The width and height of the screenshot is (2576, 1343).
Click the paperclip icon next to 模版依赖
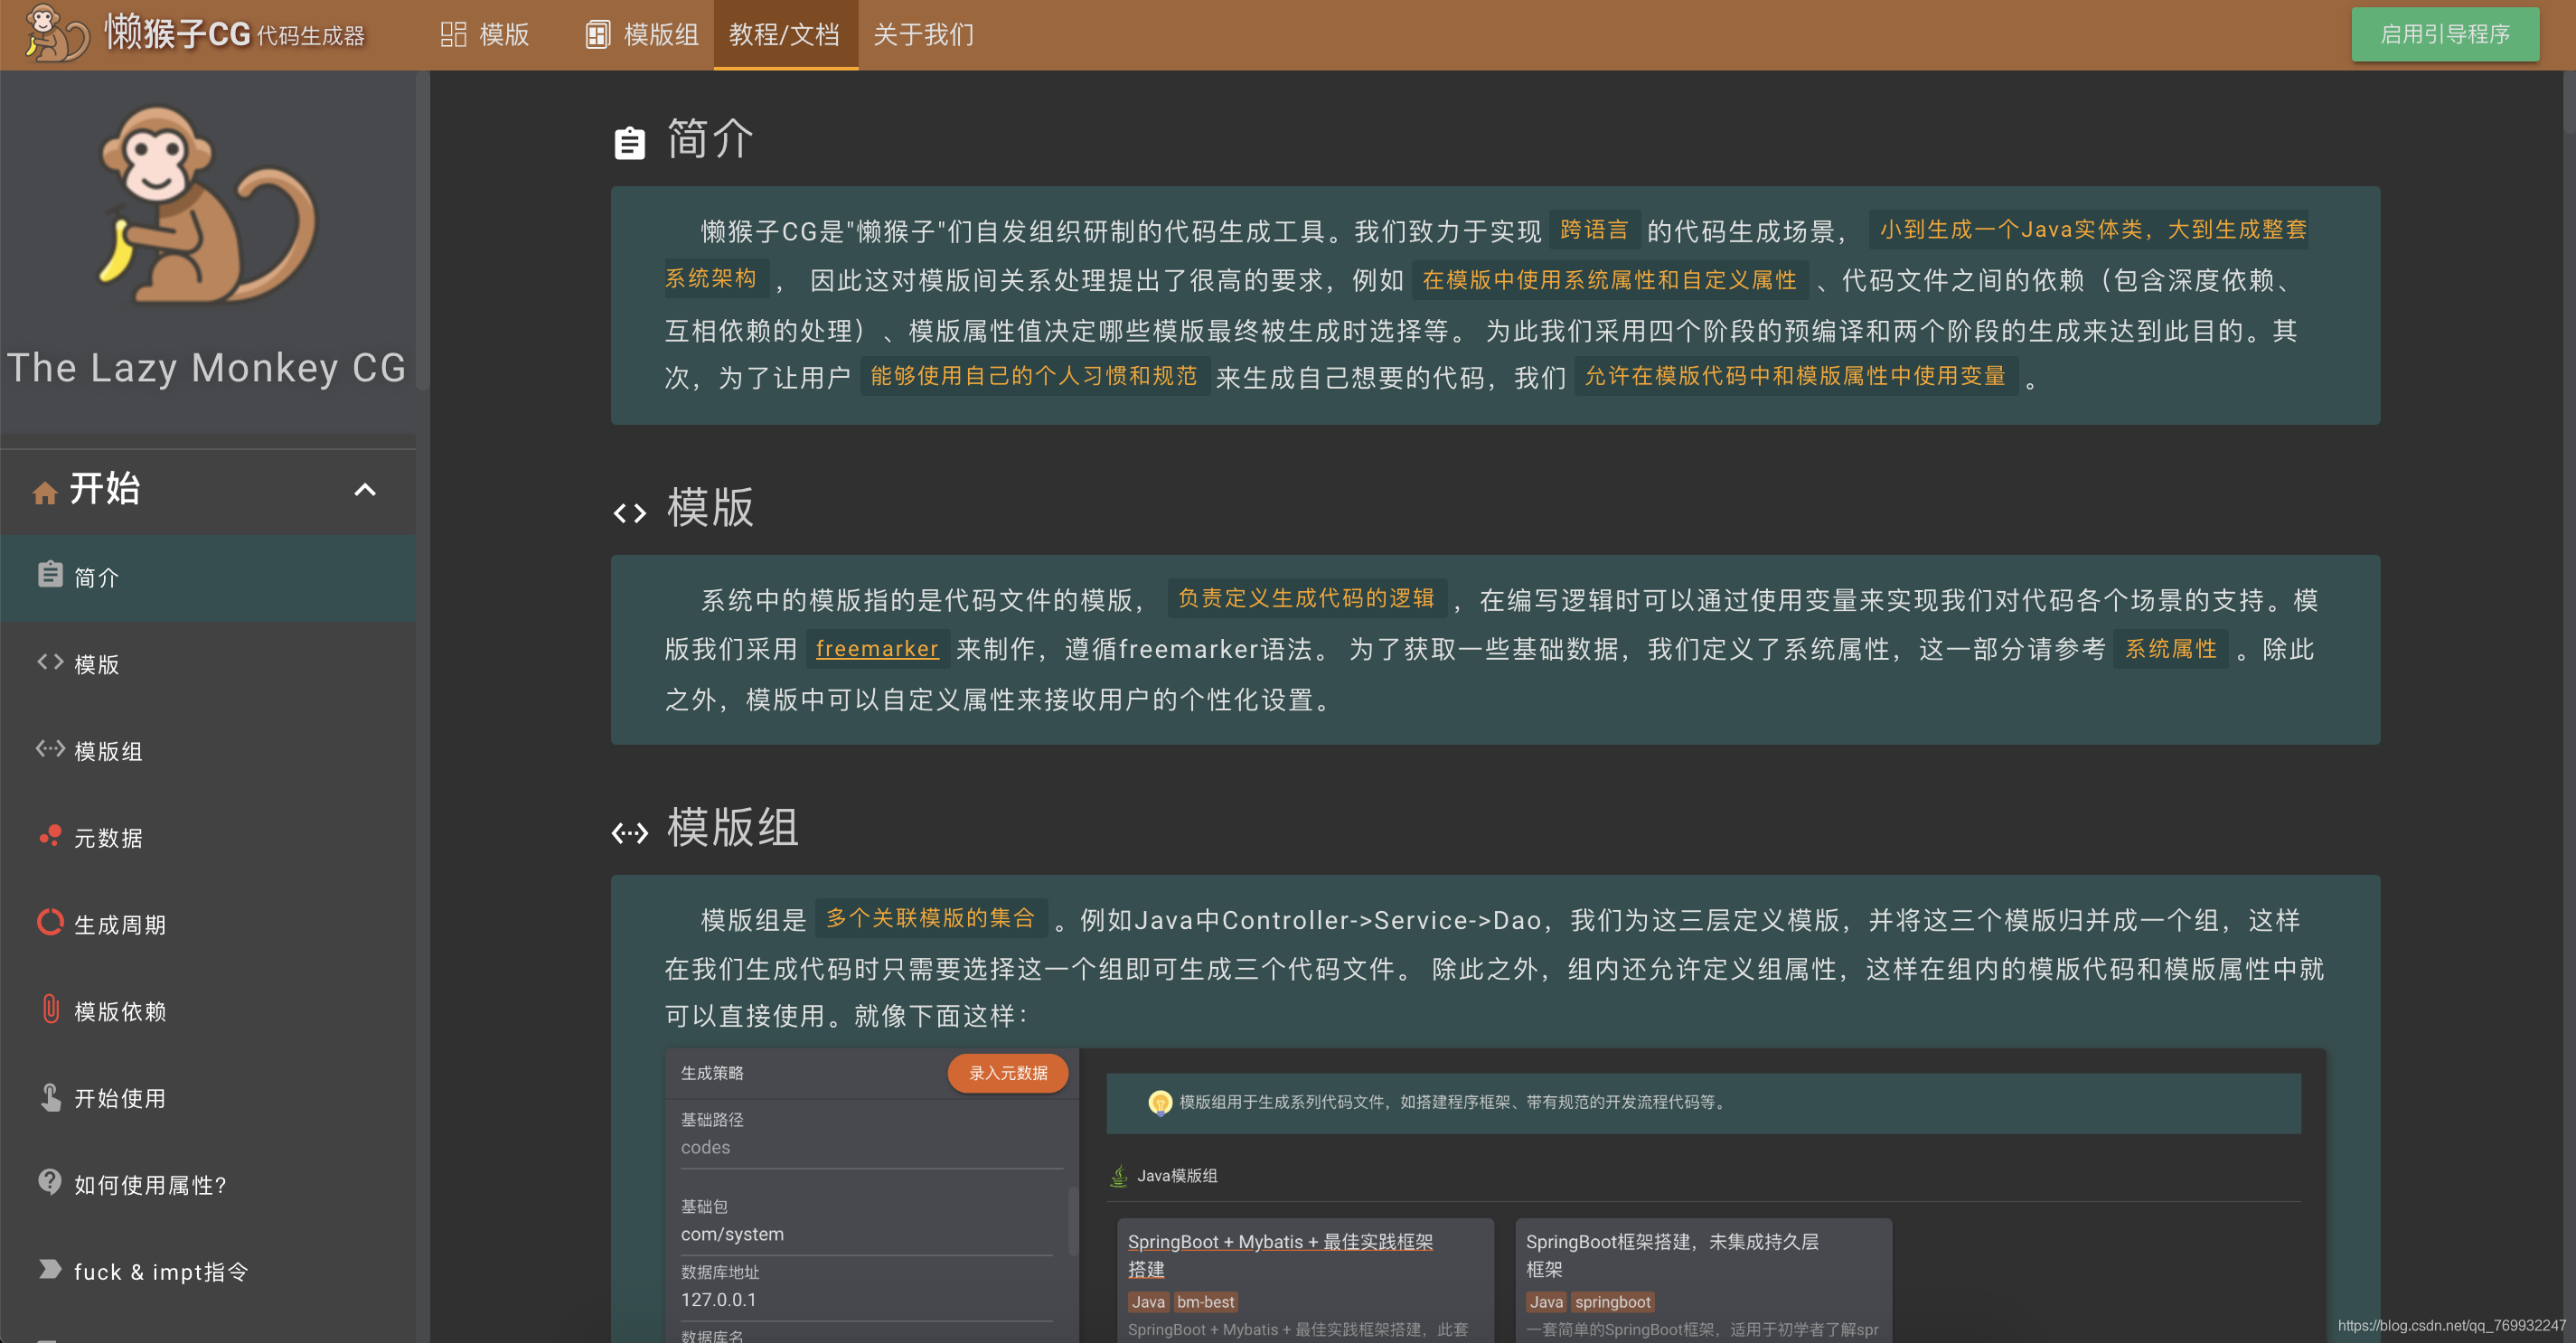(x=50, y=1010)
